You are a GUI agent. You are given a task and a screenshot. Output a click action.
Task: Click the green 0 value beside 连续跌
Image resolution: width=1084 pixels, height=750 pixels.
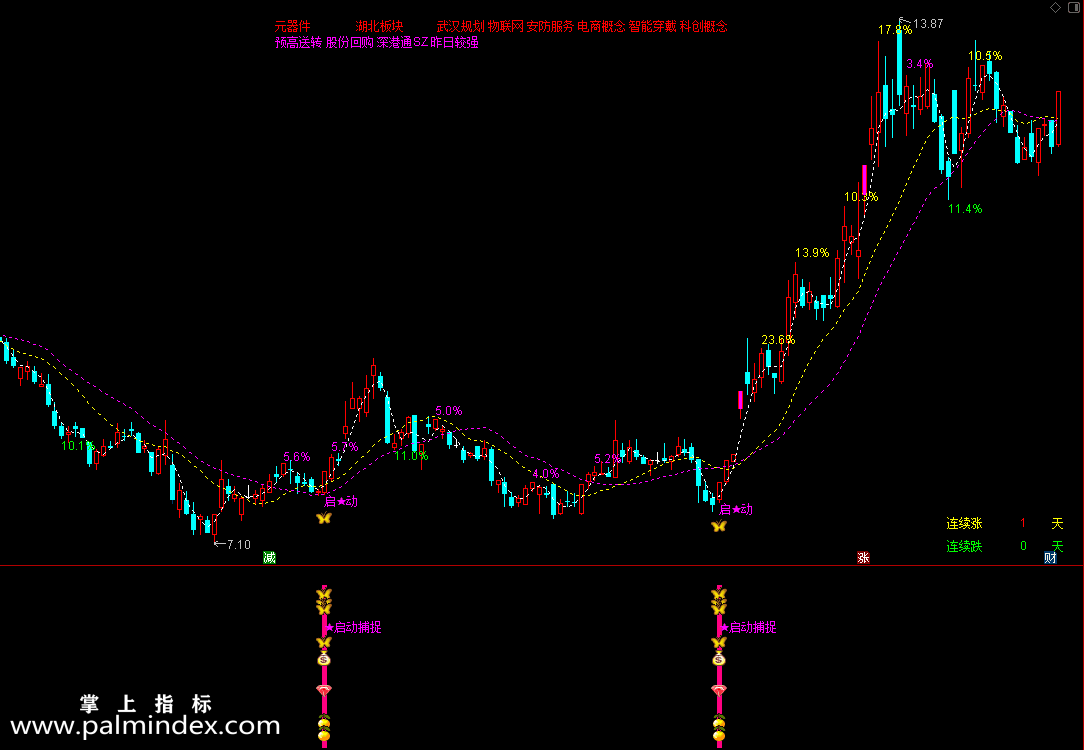(1023, 546)
